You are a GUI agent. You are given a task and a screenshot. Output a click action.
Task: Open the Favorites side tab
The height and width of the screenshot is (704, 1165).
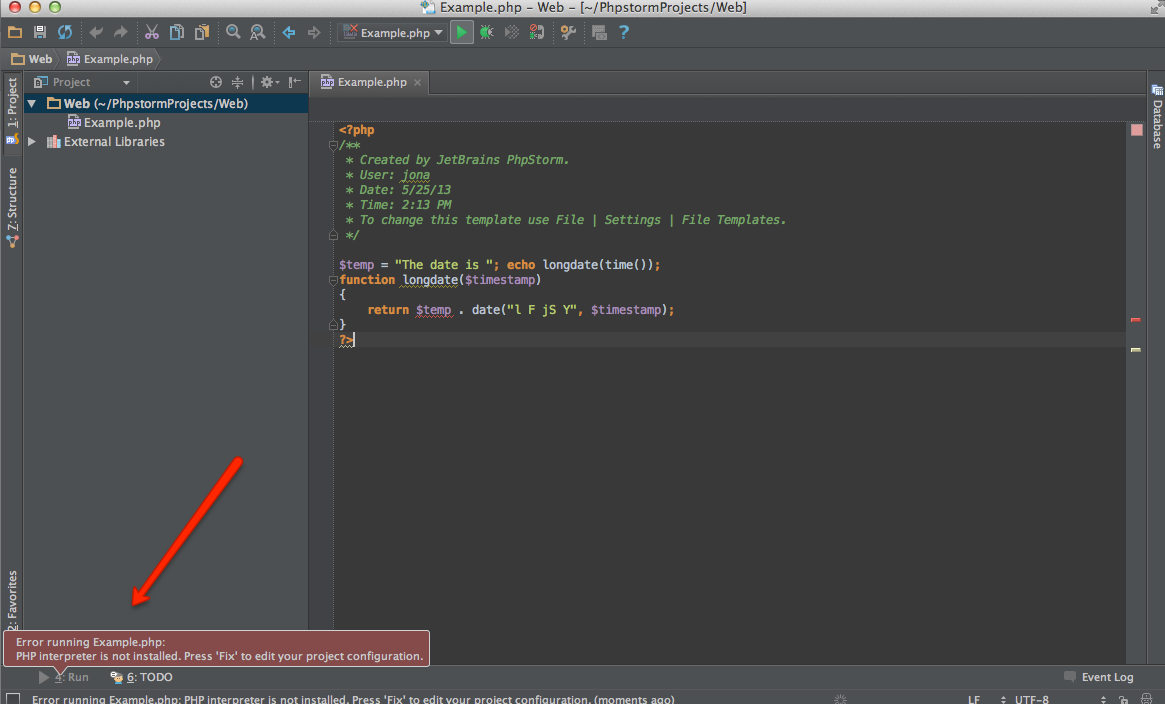point(12,600)
